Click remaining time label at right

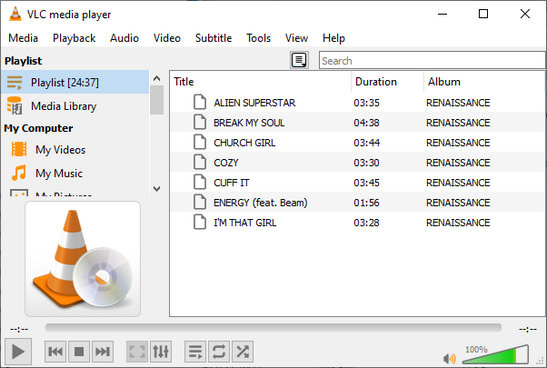527,329
